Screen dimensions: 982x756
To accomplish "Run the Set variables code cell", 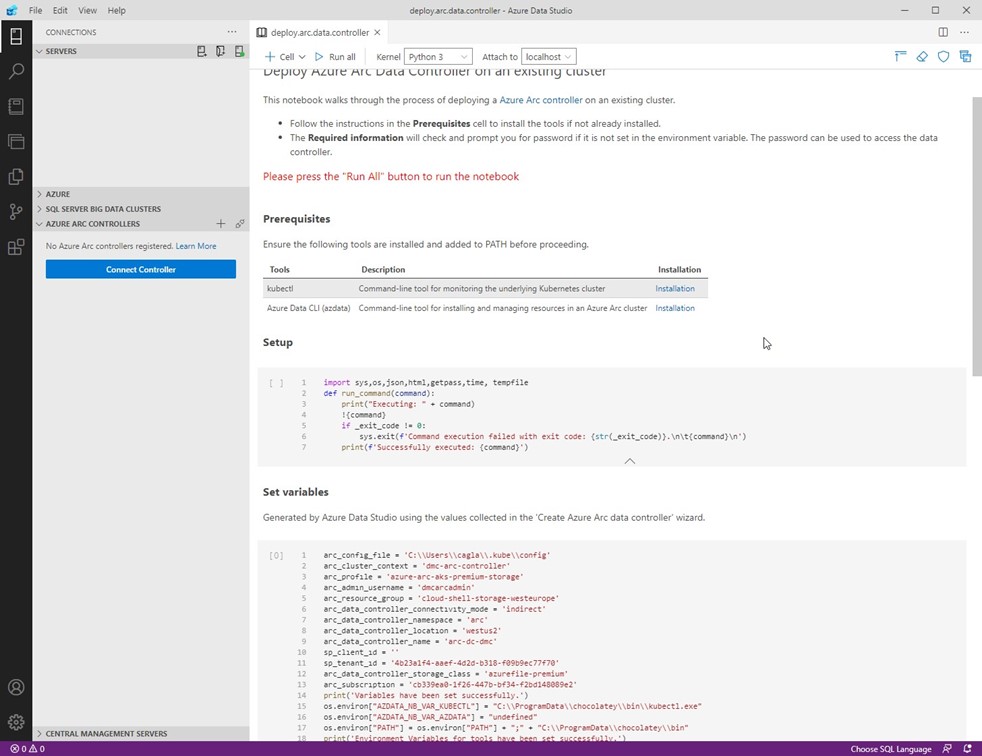I will coord(276,556).
